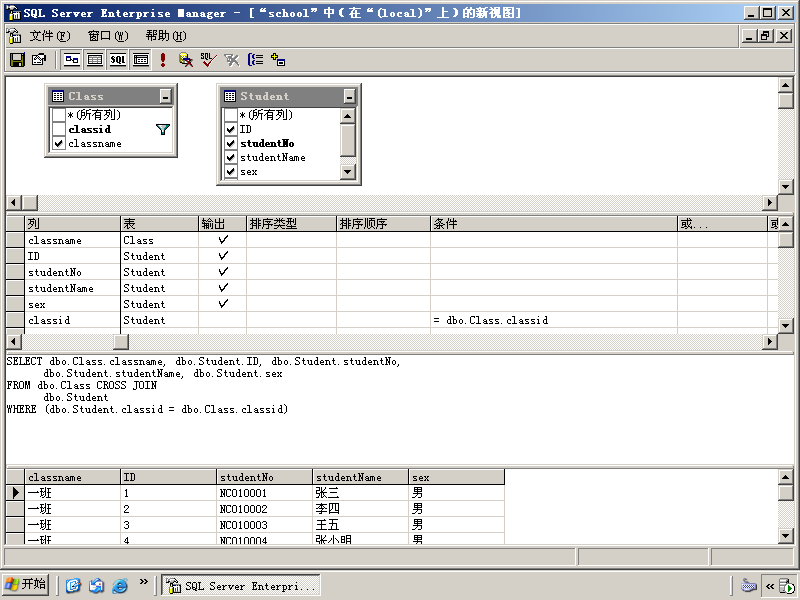
Task: Click the results pane scroll down arrow
Action: (x=786, y=536)
